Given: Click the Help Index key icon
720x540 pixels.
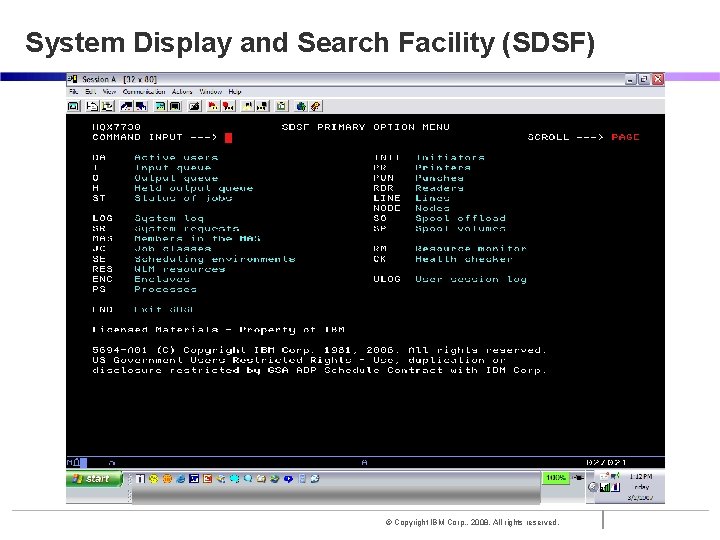Looking at the screenshot, I should (x=316, y=106).
